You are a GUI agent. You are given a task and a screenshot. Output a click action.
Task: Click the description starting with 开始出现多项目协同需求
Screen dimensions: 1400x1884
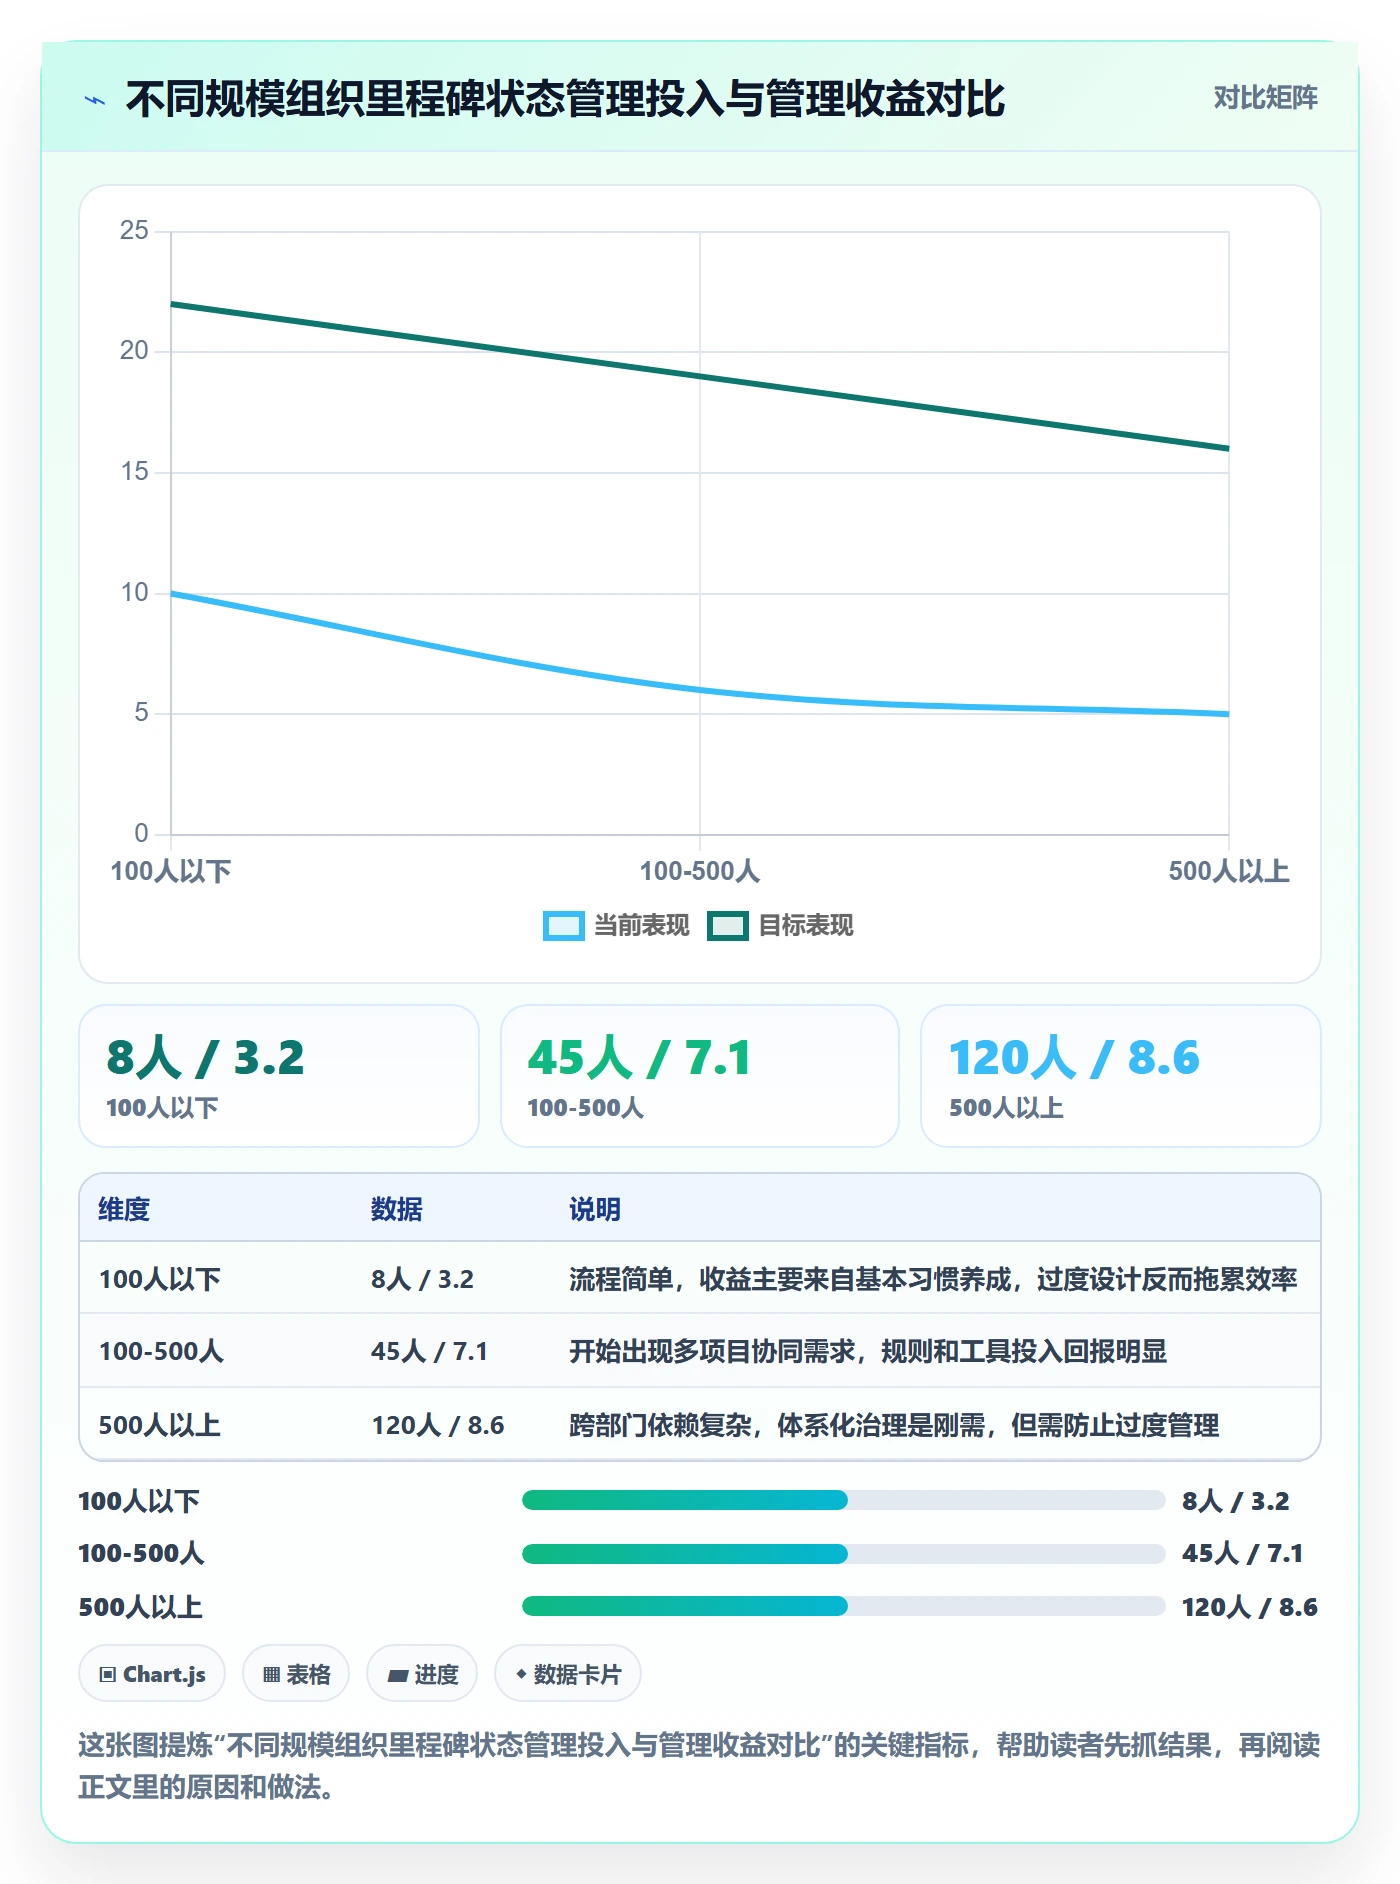(x=868, y=1352)
